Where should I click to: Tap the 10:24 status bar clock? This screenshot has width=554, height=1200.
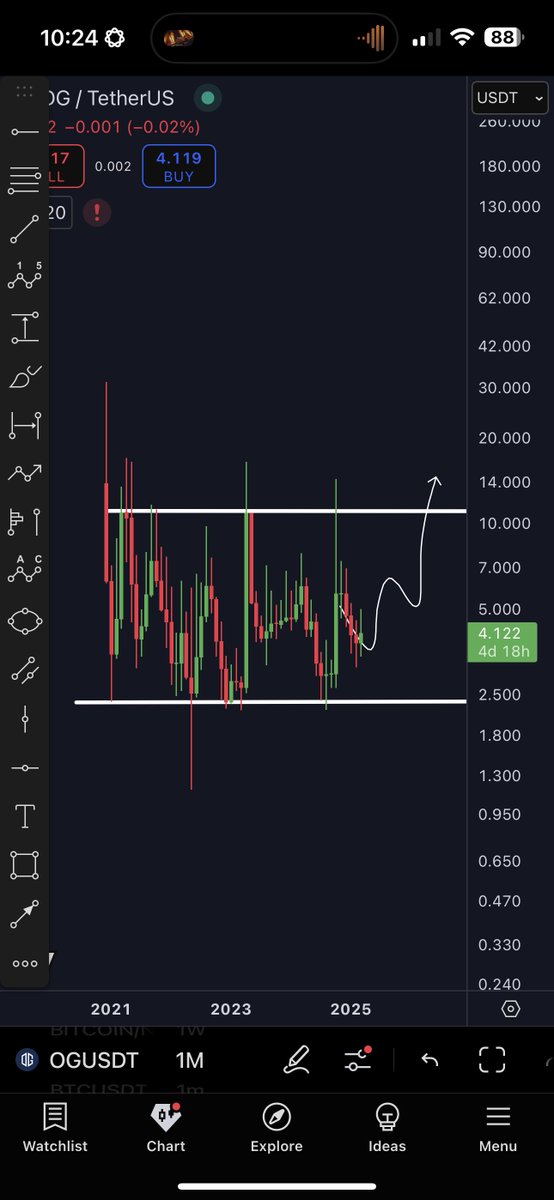point(68,38)
